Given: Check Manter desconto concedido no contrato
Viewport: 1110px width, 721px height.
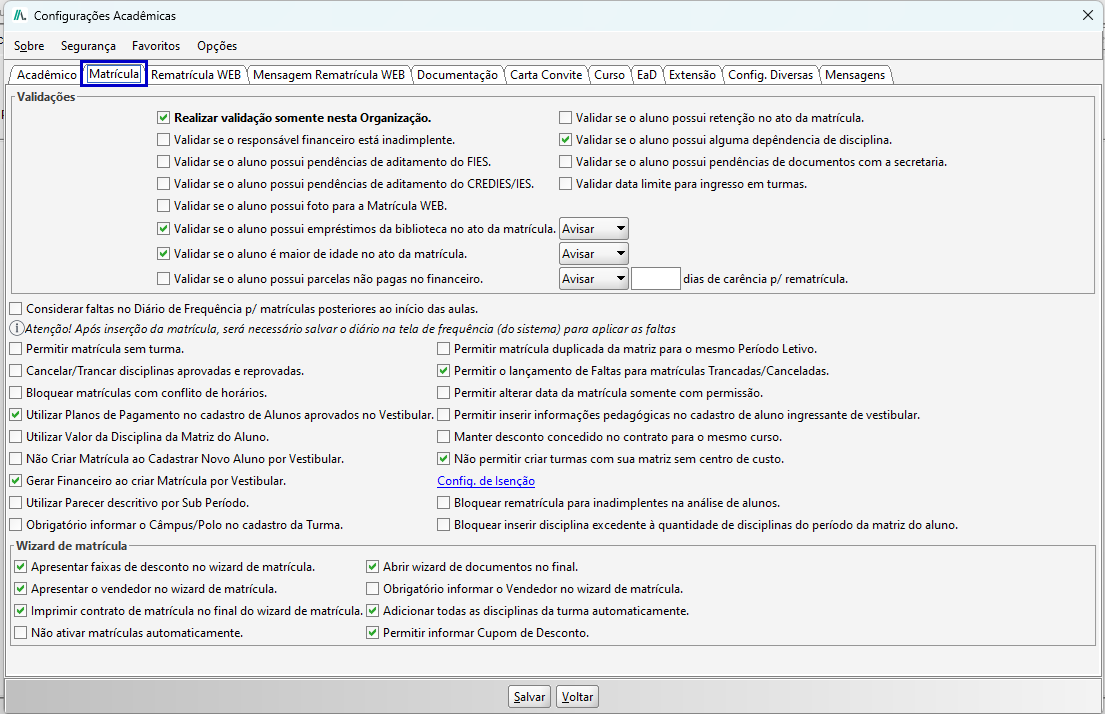Looking at the screenshot, I should pyautogui.click(x=443, y=436).
